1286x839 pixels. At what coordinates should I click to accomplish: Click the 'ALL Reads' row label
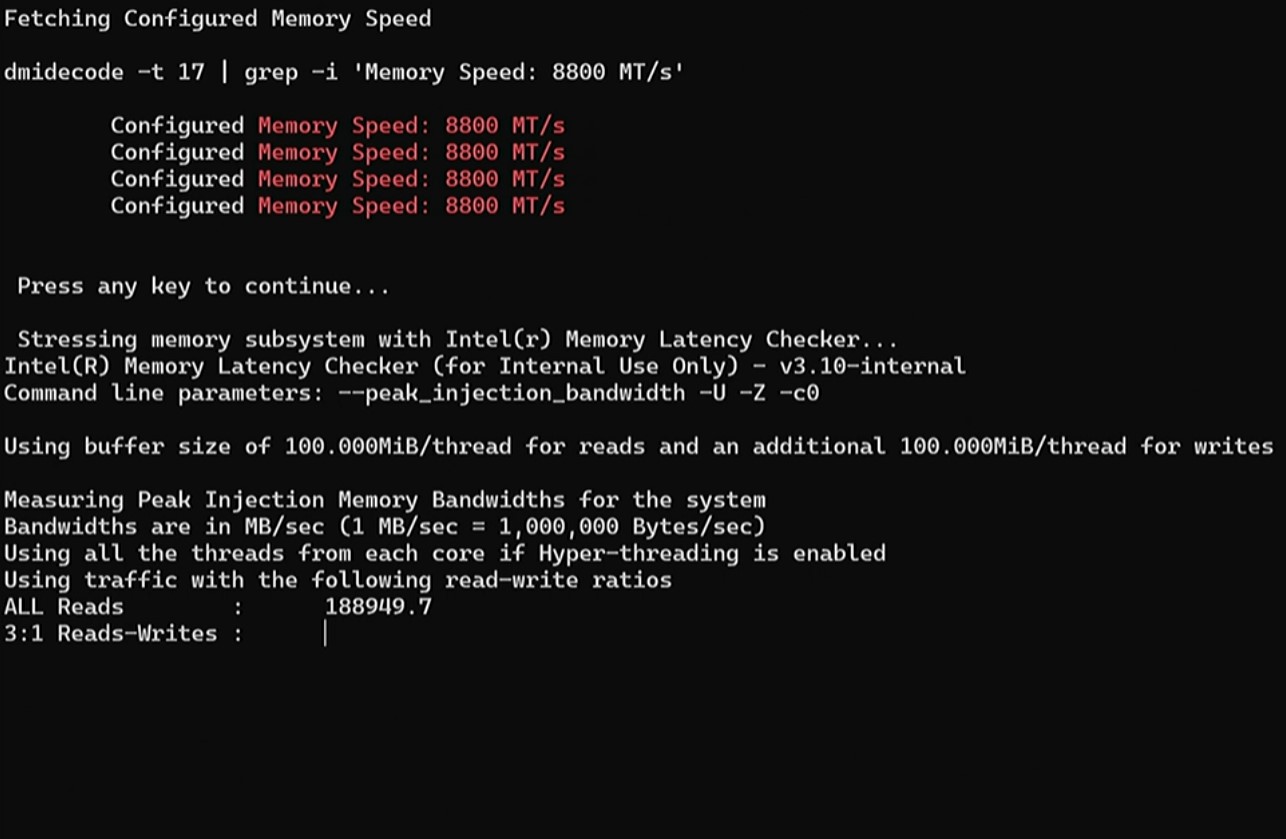pos(64,607)
